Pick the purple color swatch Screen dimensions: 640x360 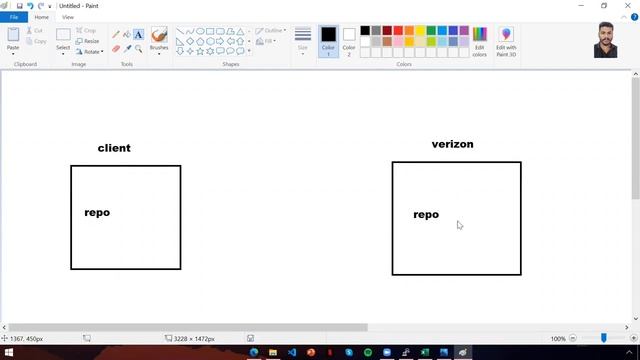click(464, 31)
